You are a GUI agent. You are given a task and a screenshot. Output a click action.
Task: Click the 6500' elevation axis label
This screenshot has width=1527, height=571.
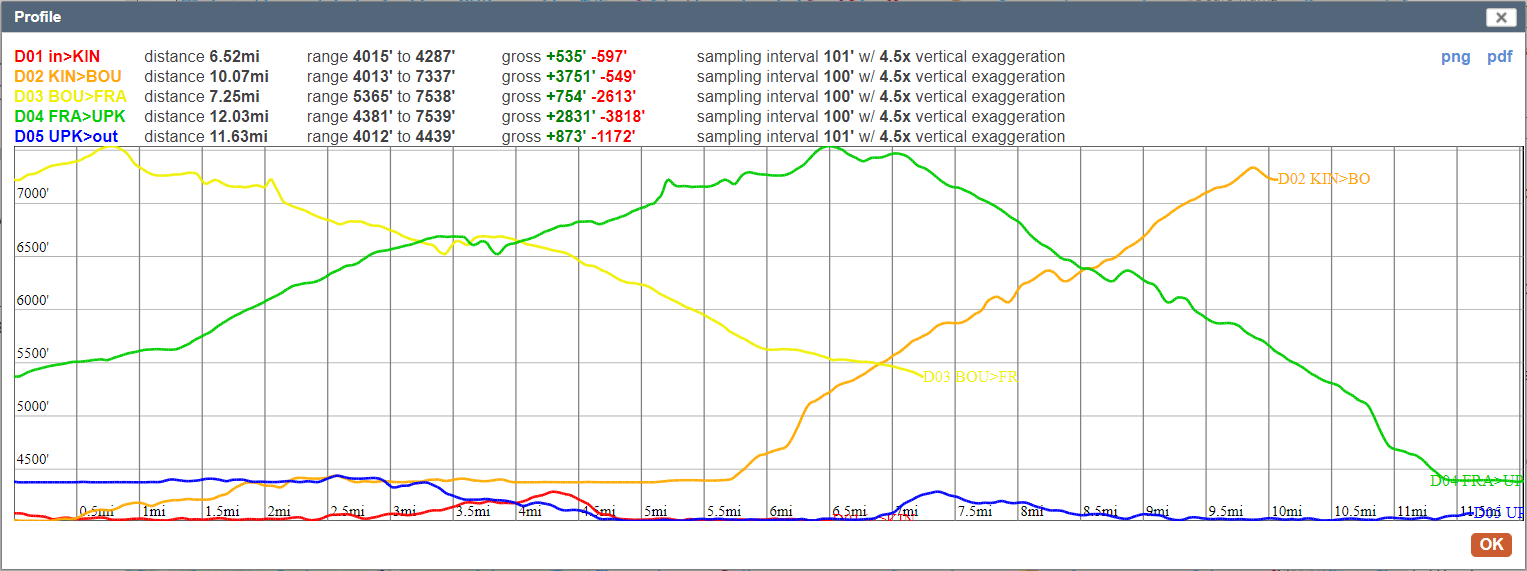tap(32, 247)
